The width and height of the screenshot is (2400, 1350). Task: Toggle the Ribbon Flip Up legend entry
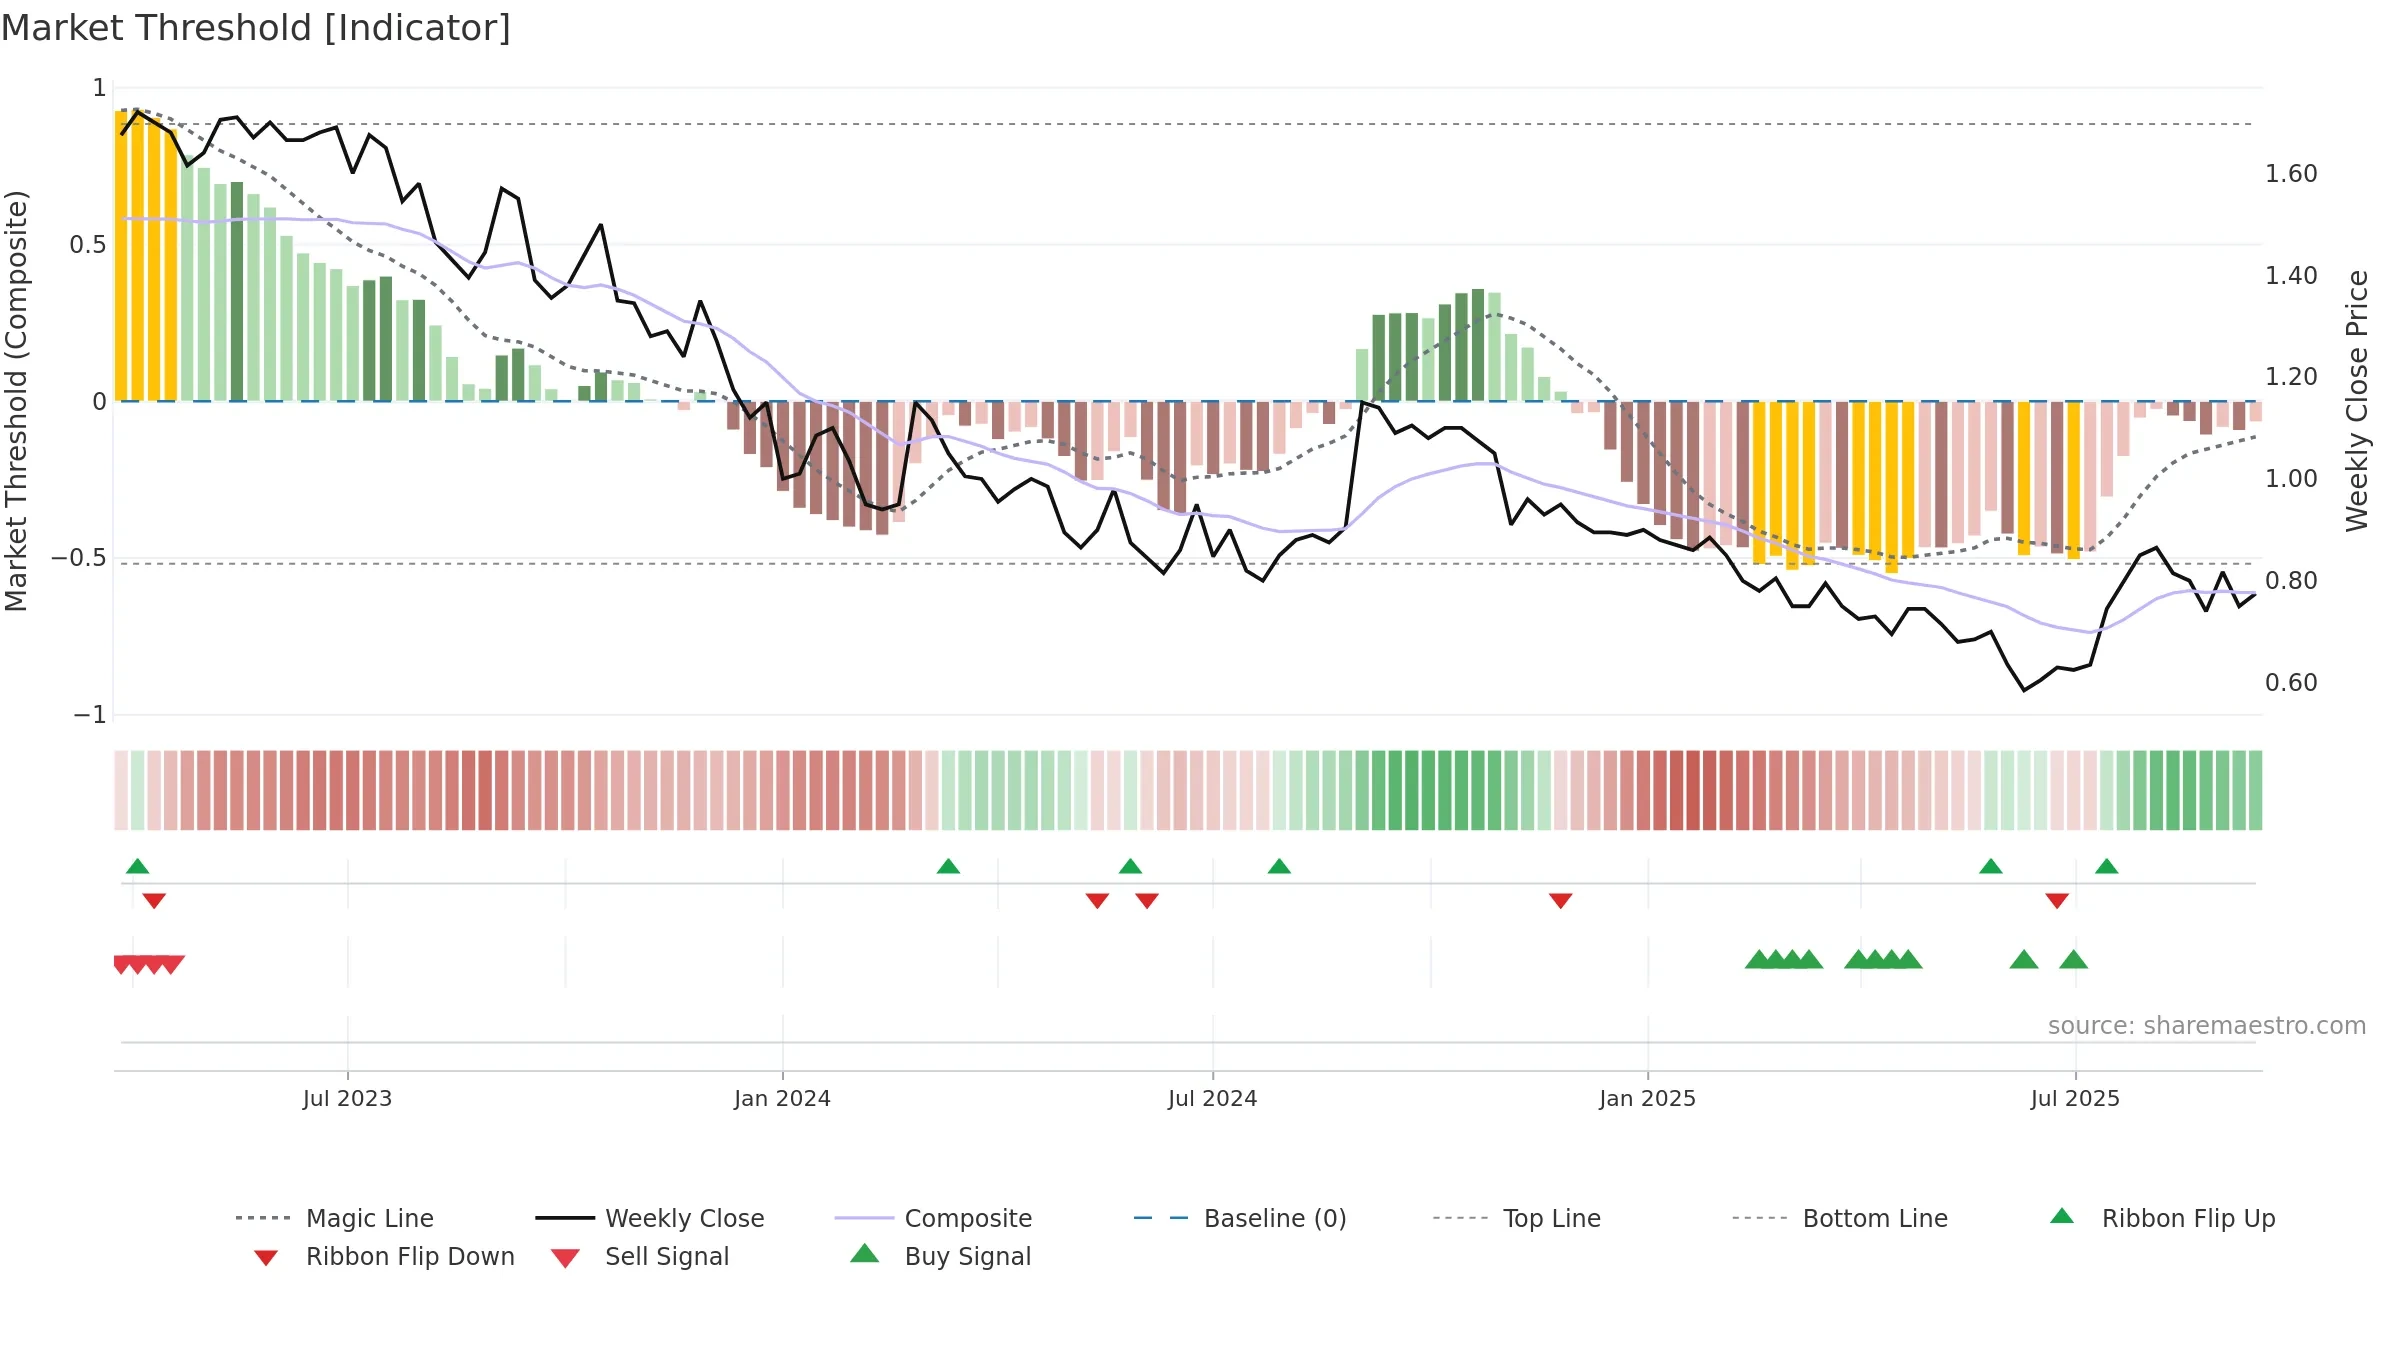(x=2162, y=1218)
